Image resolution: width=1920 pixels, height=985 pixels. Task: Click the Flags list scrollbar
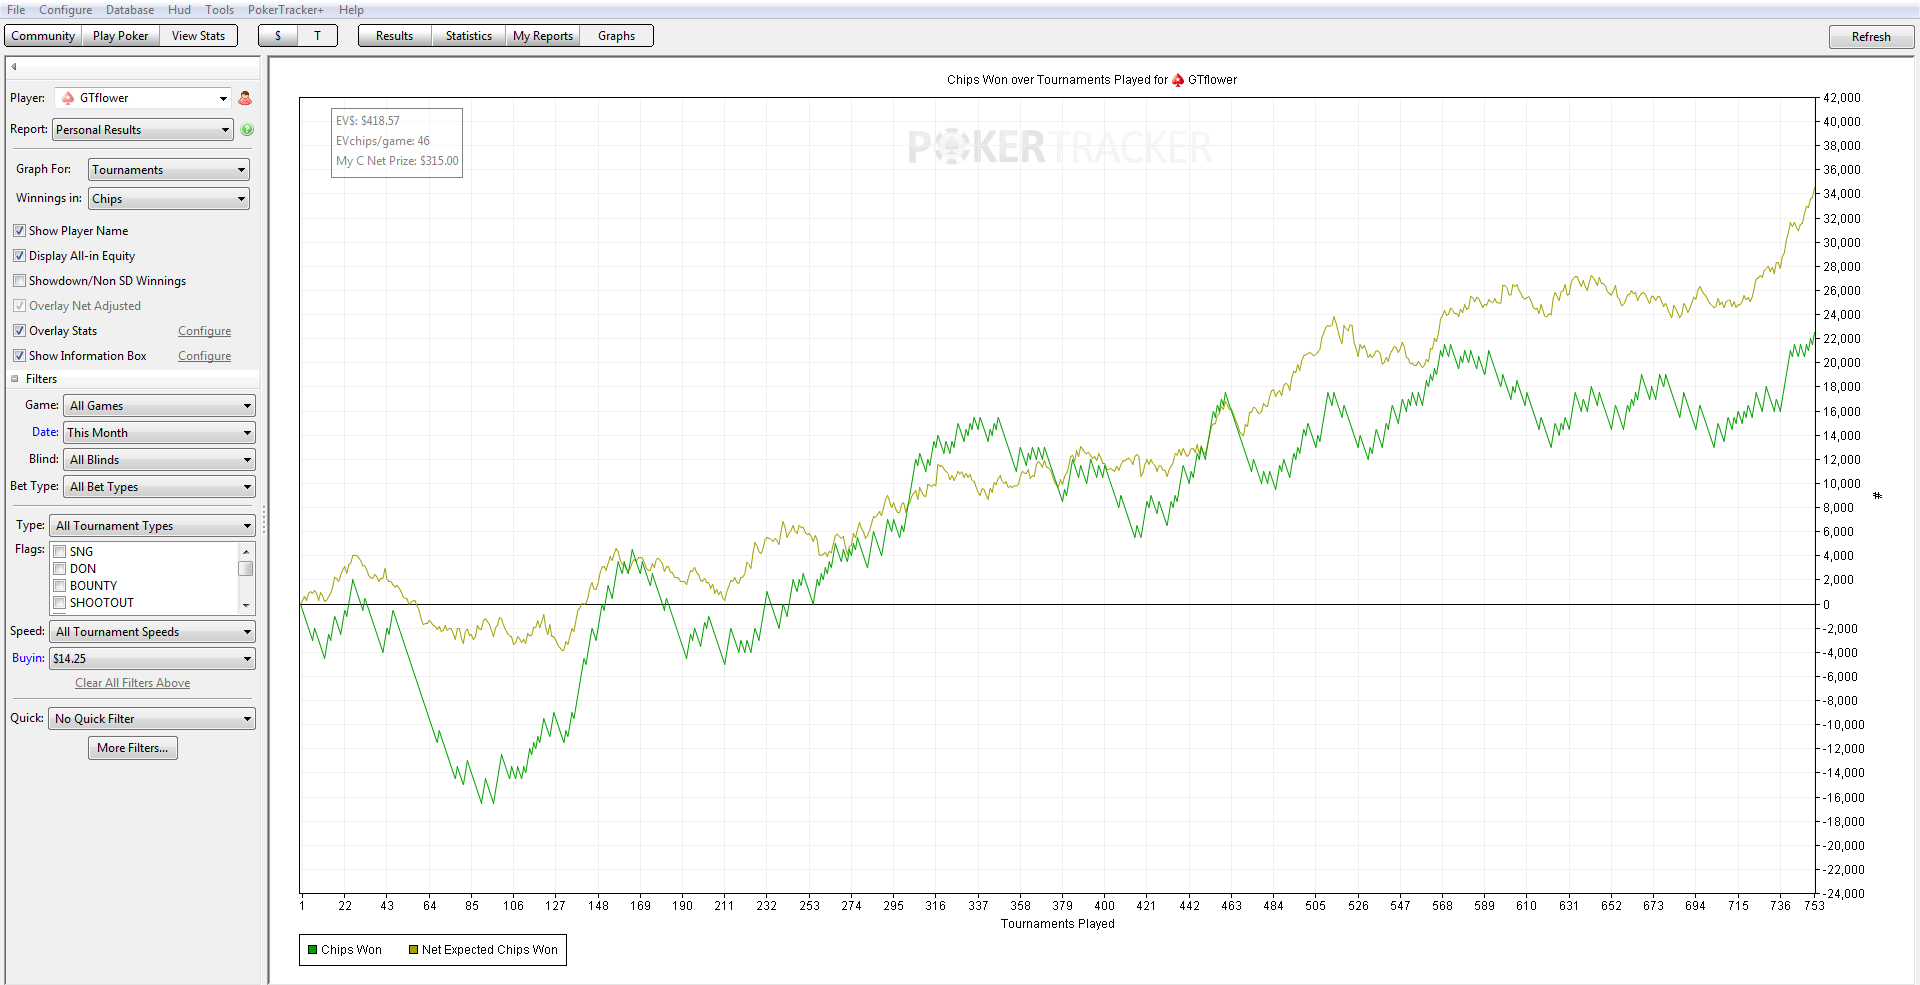point(246,569)
